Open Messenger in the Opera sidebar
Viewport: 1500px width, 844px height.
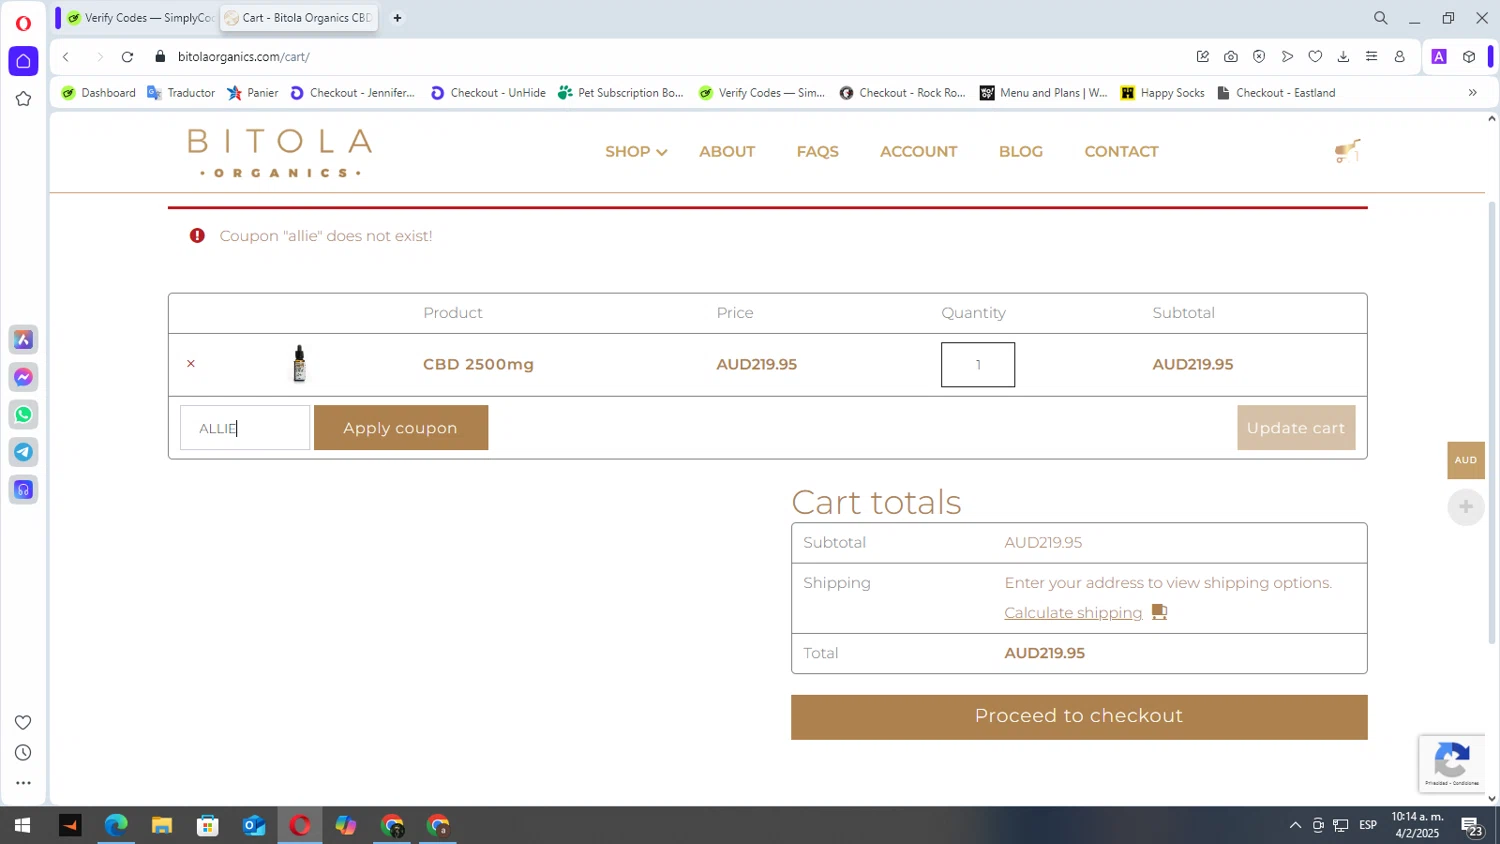coord(24,377)
